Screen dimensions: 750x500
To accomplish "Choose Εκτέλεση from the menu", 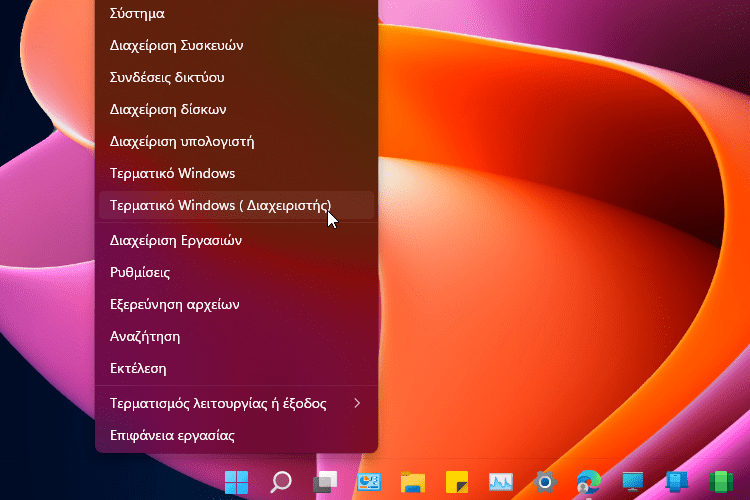I will 236,368.
